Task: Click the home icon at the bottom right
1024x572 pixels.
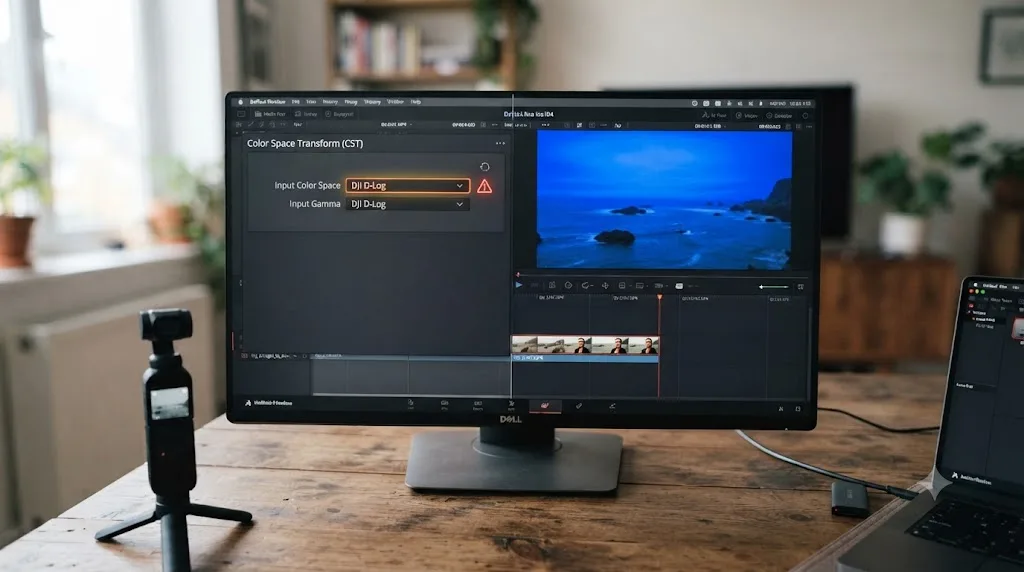Action: (x=781, y=409)
